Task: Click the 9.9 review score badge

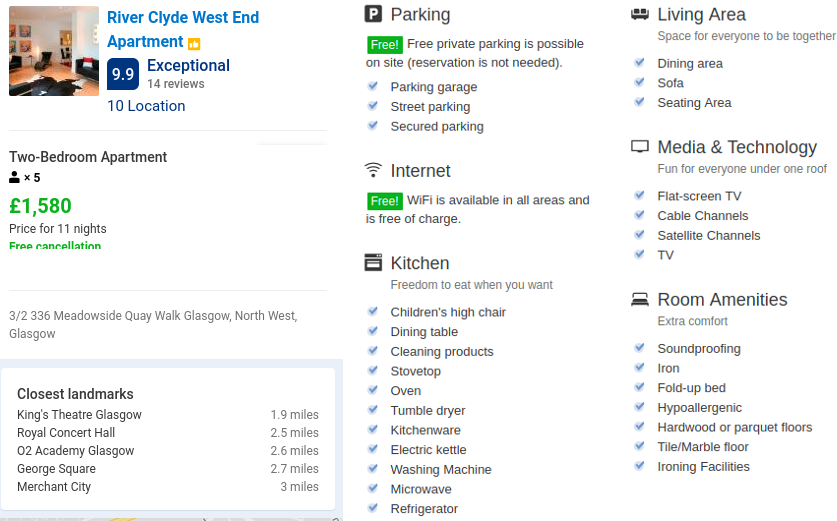Action: coord(123,74)
